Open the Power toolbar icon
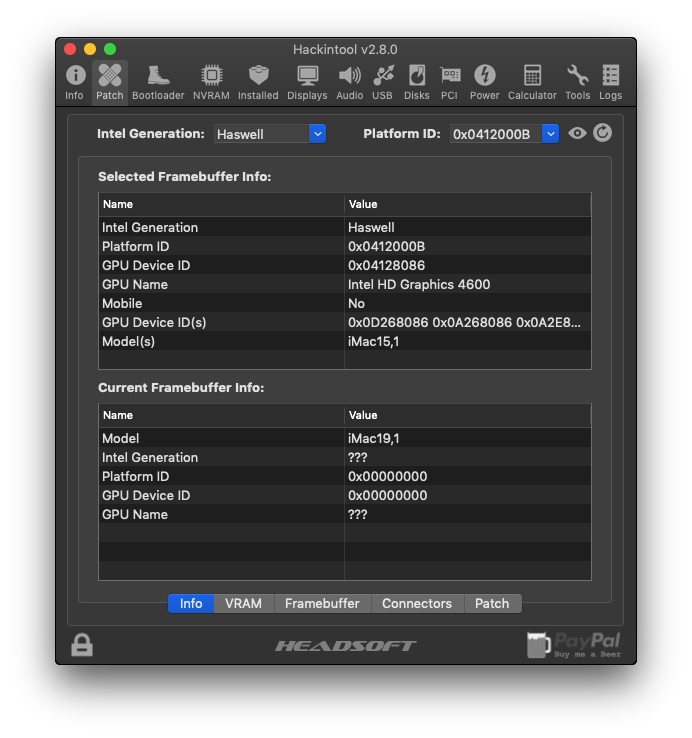This screenshot has width=692, height=738. click(484, 82)
